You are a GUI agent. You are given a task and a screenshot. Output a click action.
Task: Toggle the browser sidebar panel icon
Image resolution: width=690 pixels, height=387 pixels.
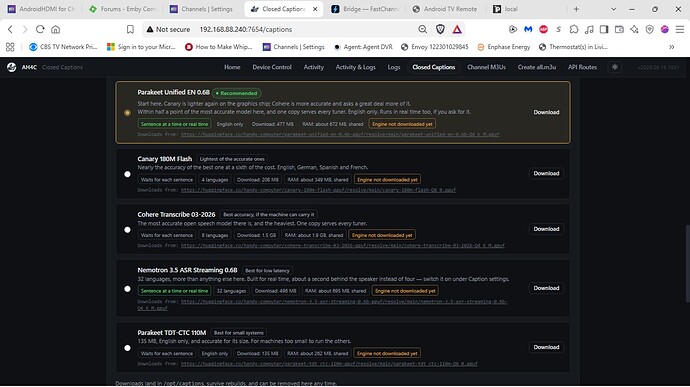tap(604, 29)
